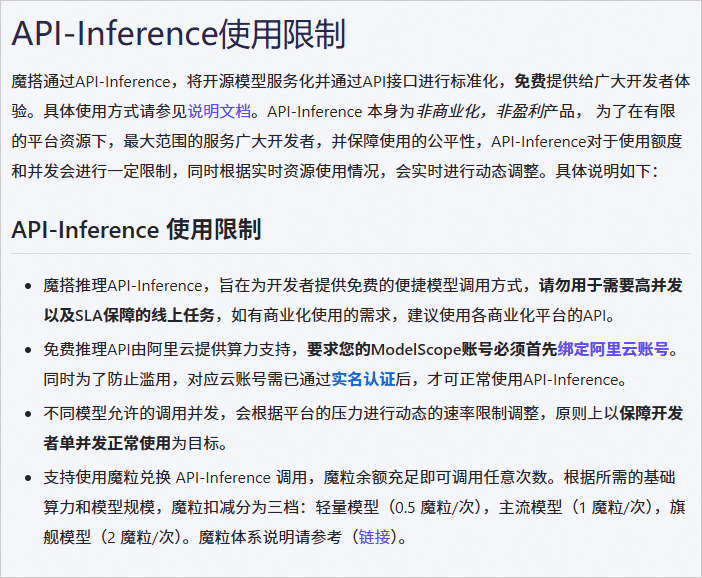702x578 pixels.
Task: Select the page title API-Inference使用限制
Action: (x=179, y=34)
